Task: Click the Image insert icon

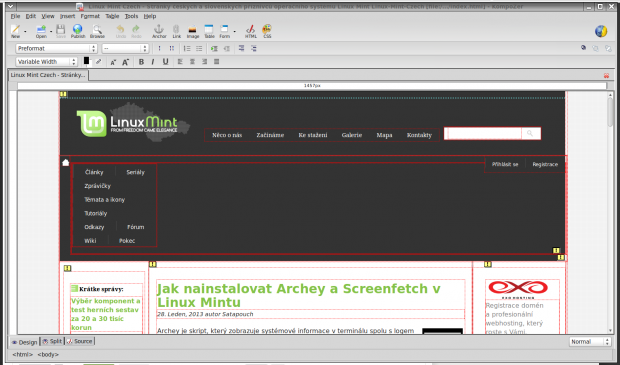Action: click(x=193, y=31)
